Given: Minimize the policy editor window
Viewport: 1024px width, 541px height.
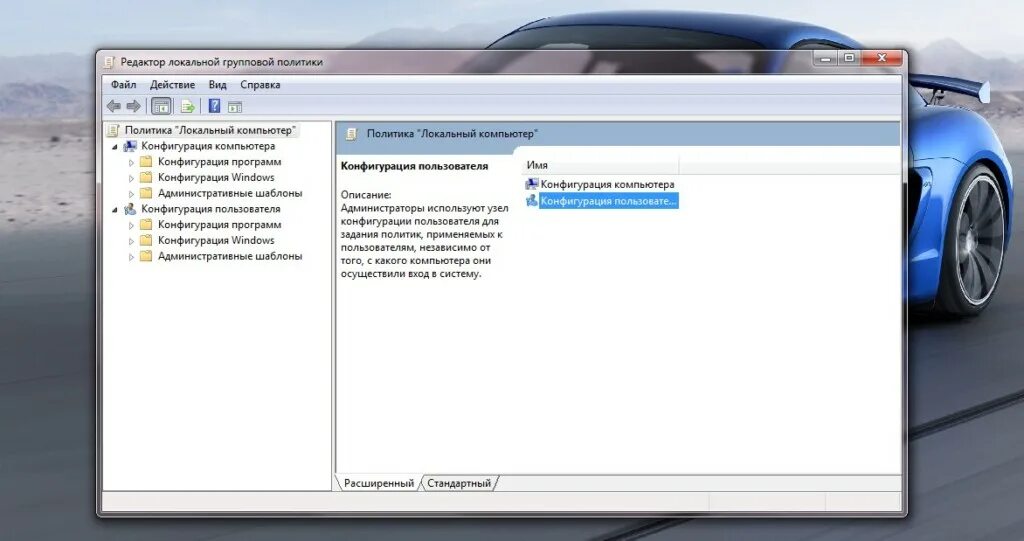Looking at the screenshot, I should [x=826, y=59].
